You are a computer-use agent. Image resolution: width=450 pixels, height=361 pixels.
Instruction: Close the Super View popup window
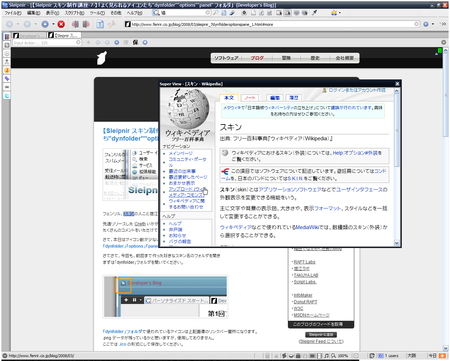click(x=397, y=84)
